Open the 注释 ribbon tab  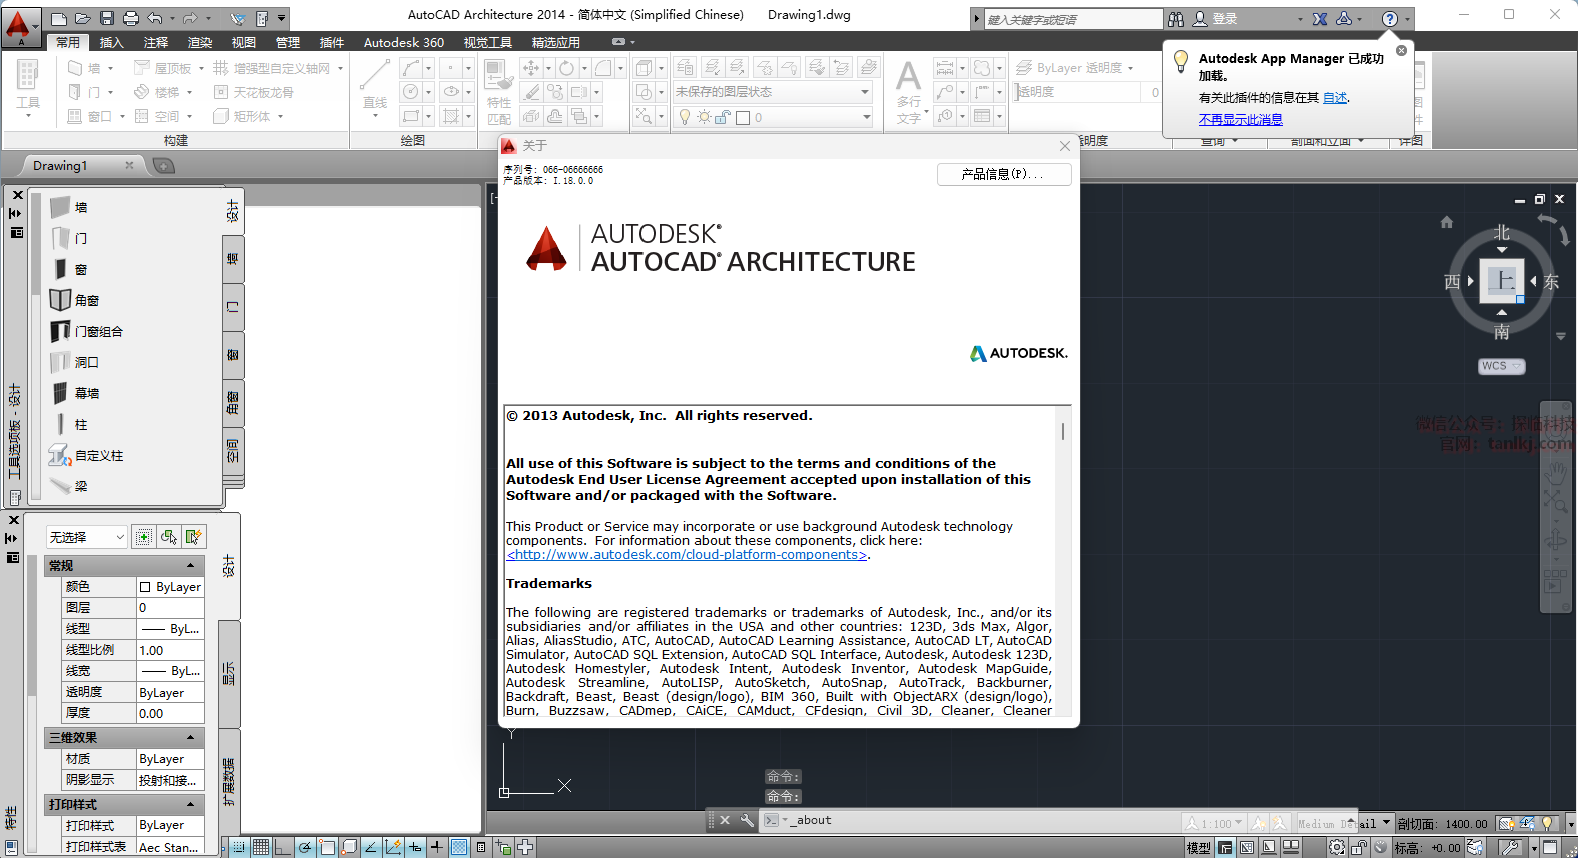coord(156,42)
